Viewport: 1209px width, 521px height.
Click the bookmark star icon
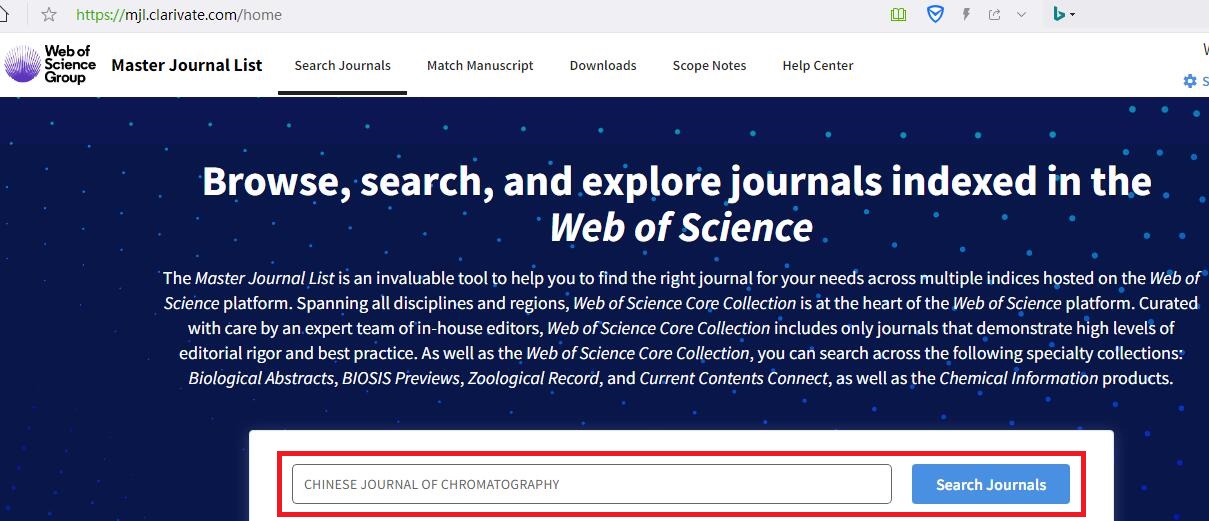(48, 15)
